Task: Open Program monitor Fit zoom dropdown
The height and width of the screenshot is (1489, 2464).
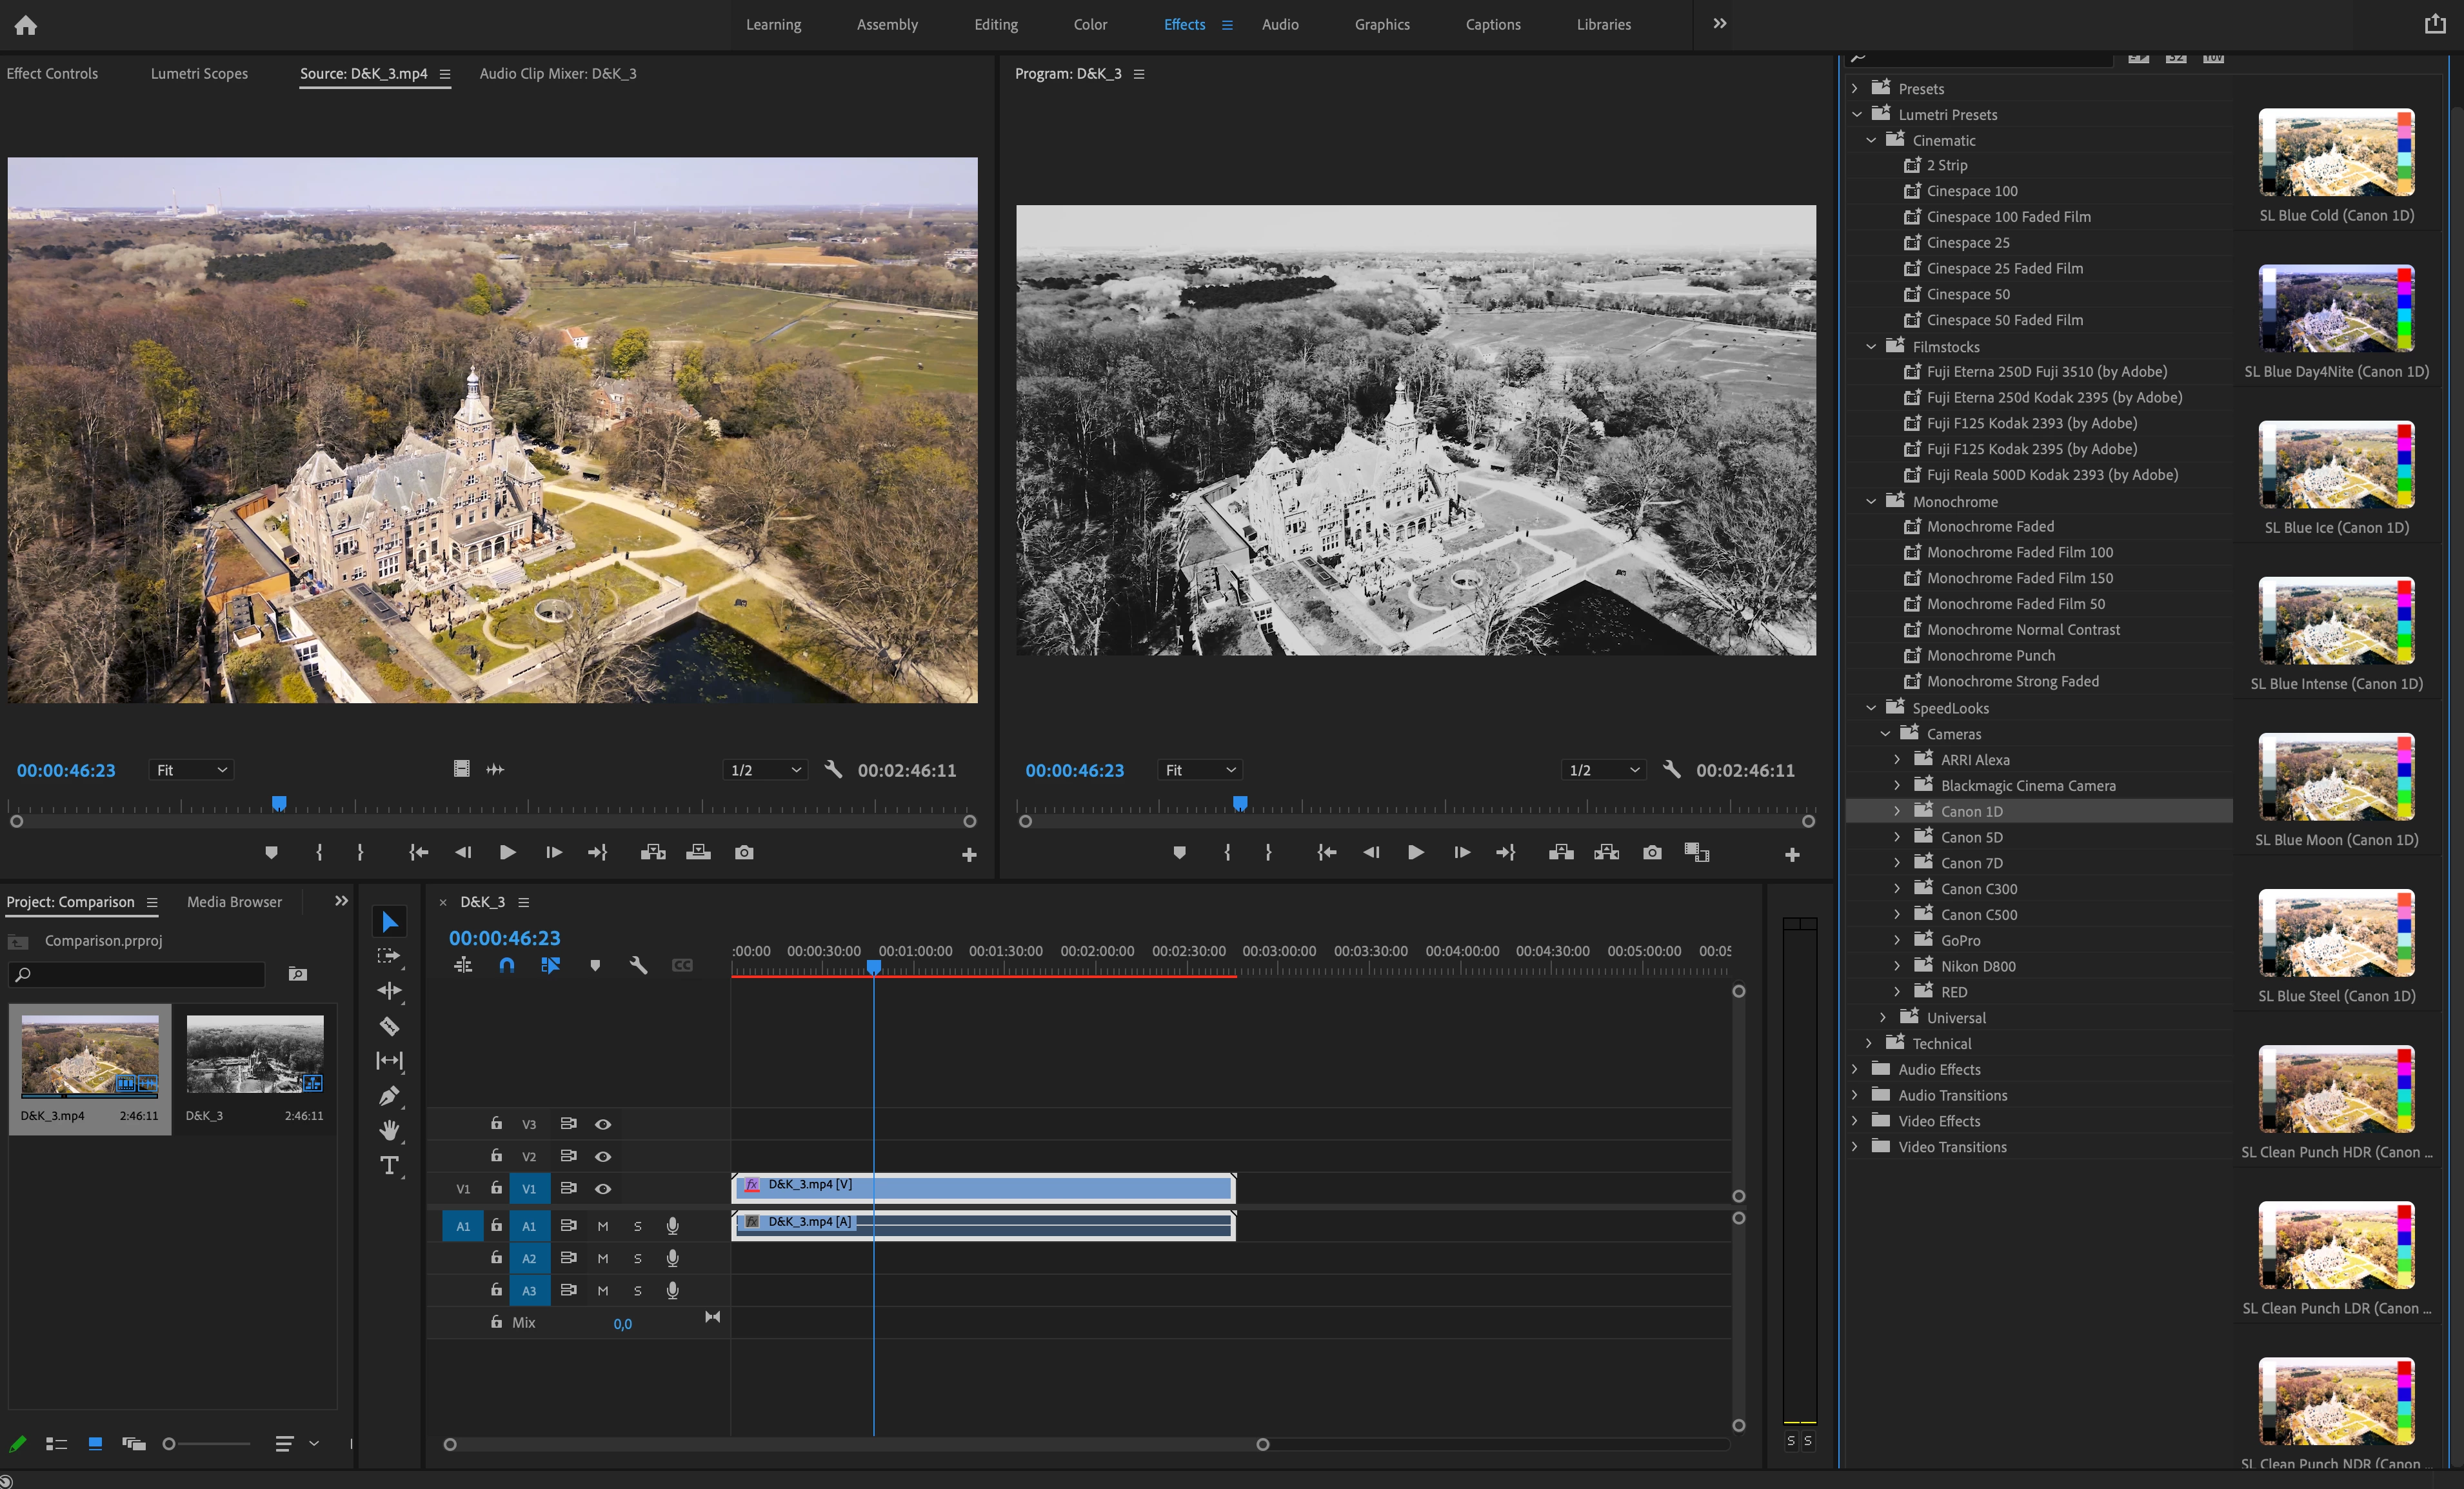Action: [x=1200, y=770]
